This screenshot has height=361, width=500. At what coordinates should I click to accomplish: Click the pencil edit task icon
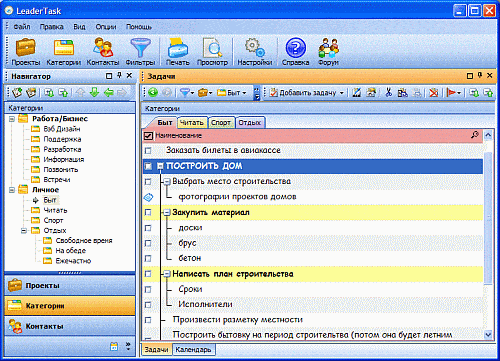pos(357,92)
